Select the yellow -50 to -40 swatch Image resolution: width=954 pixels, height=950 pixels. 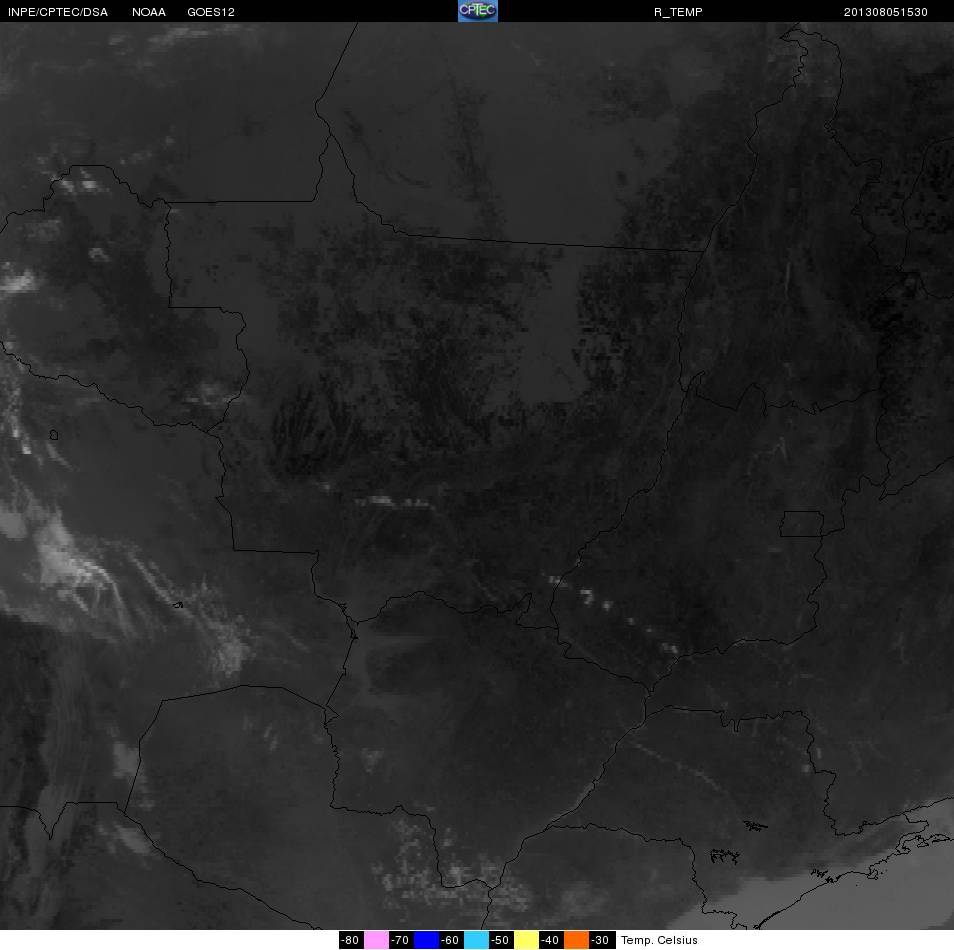pos(526,940)
